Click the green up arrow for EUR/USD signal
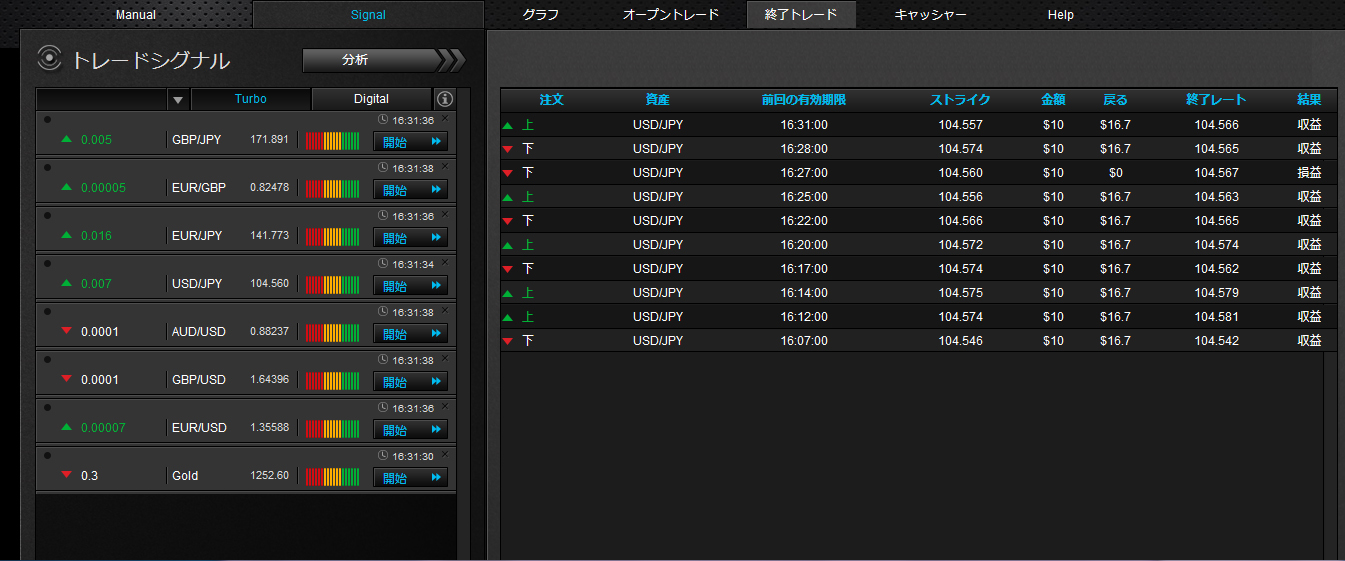The image size is (1345, 561). click(67, 427)
